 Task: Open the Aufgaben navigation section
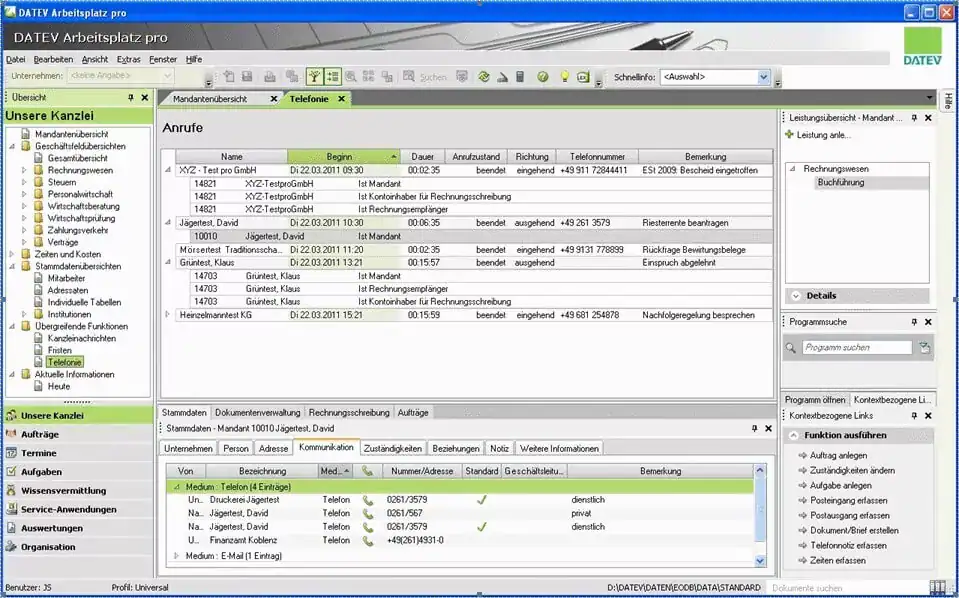point(78,471)
